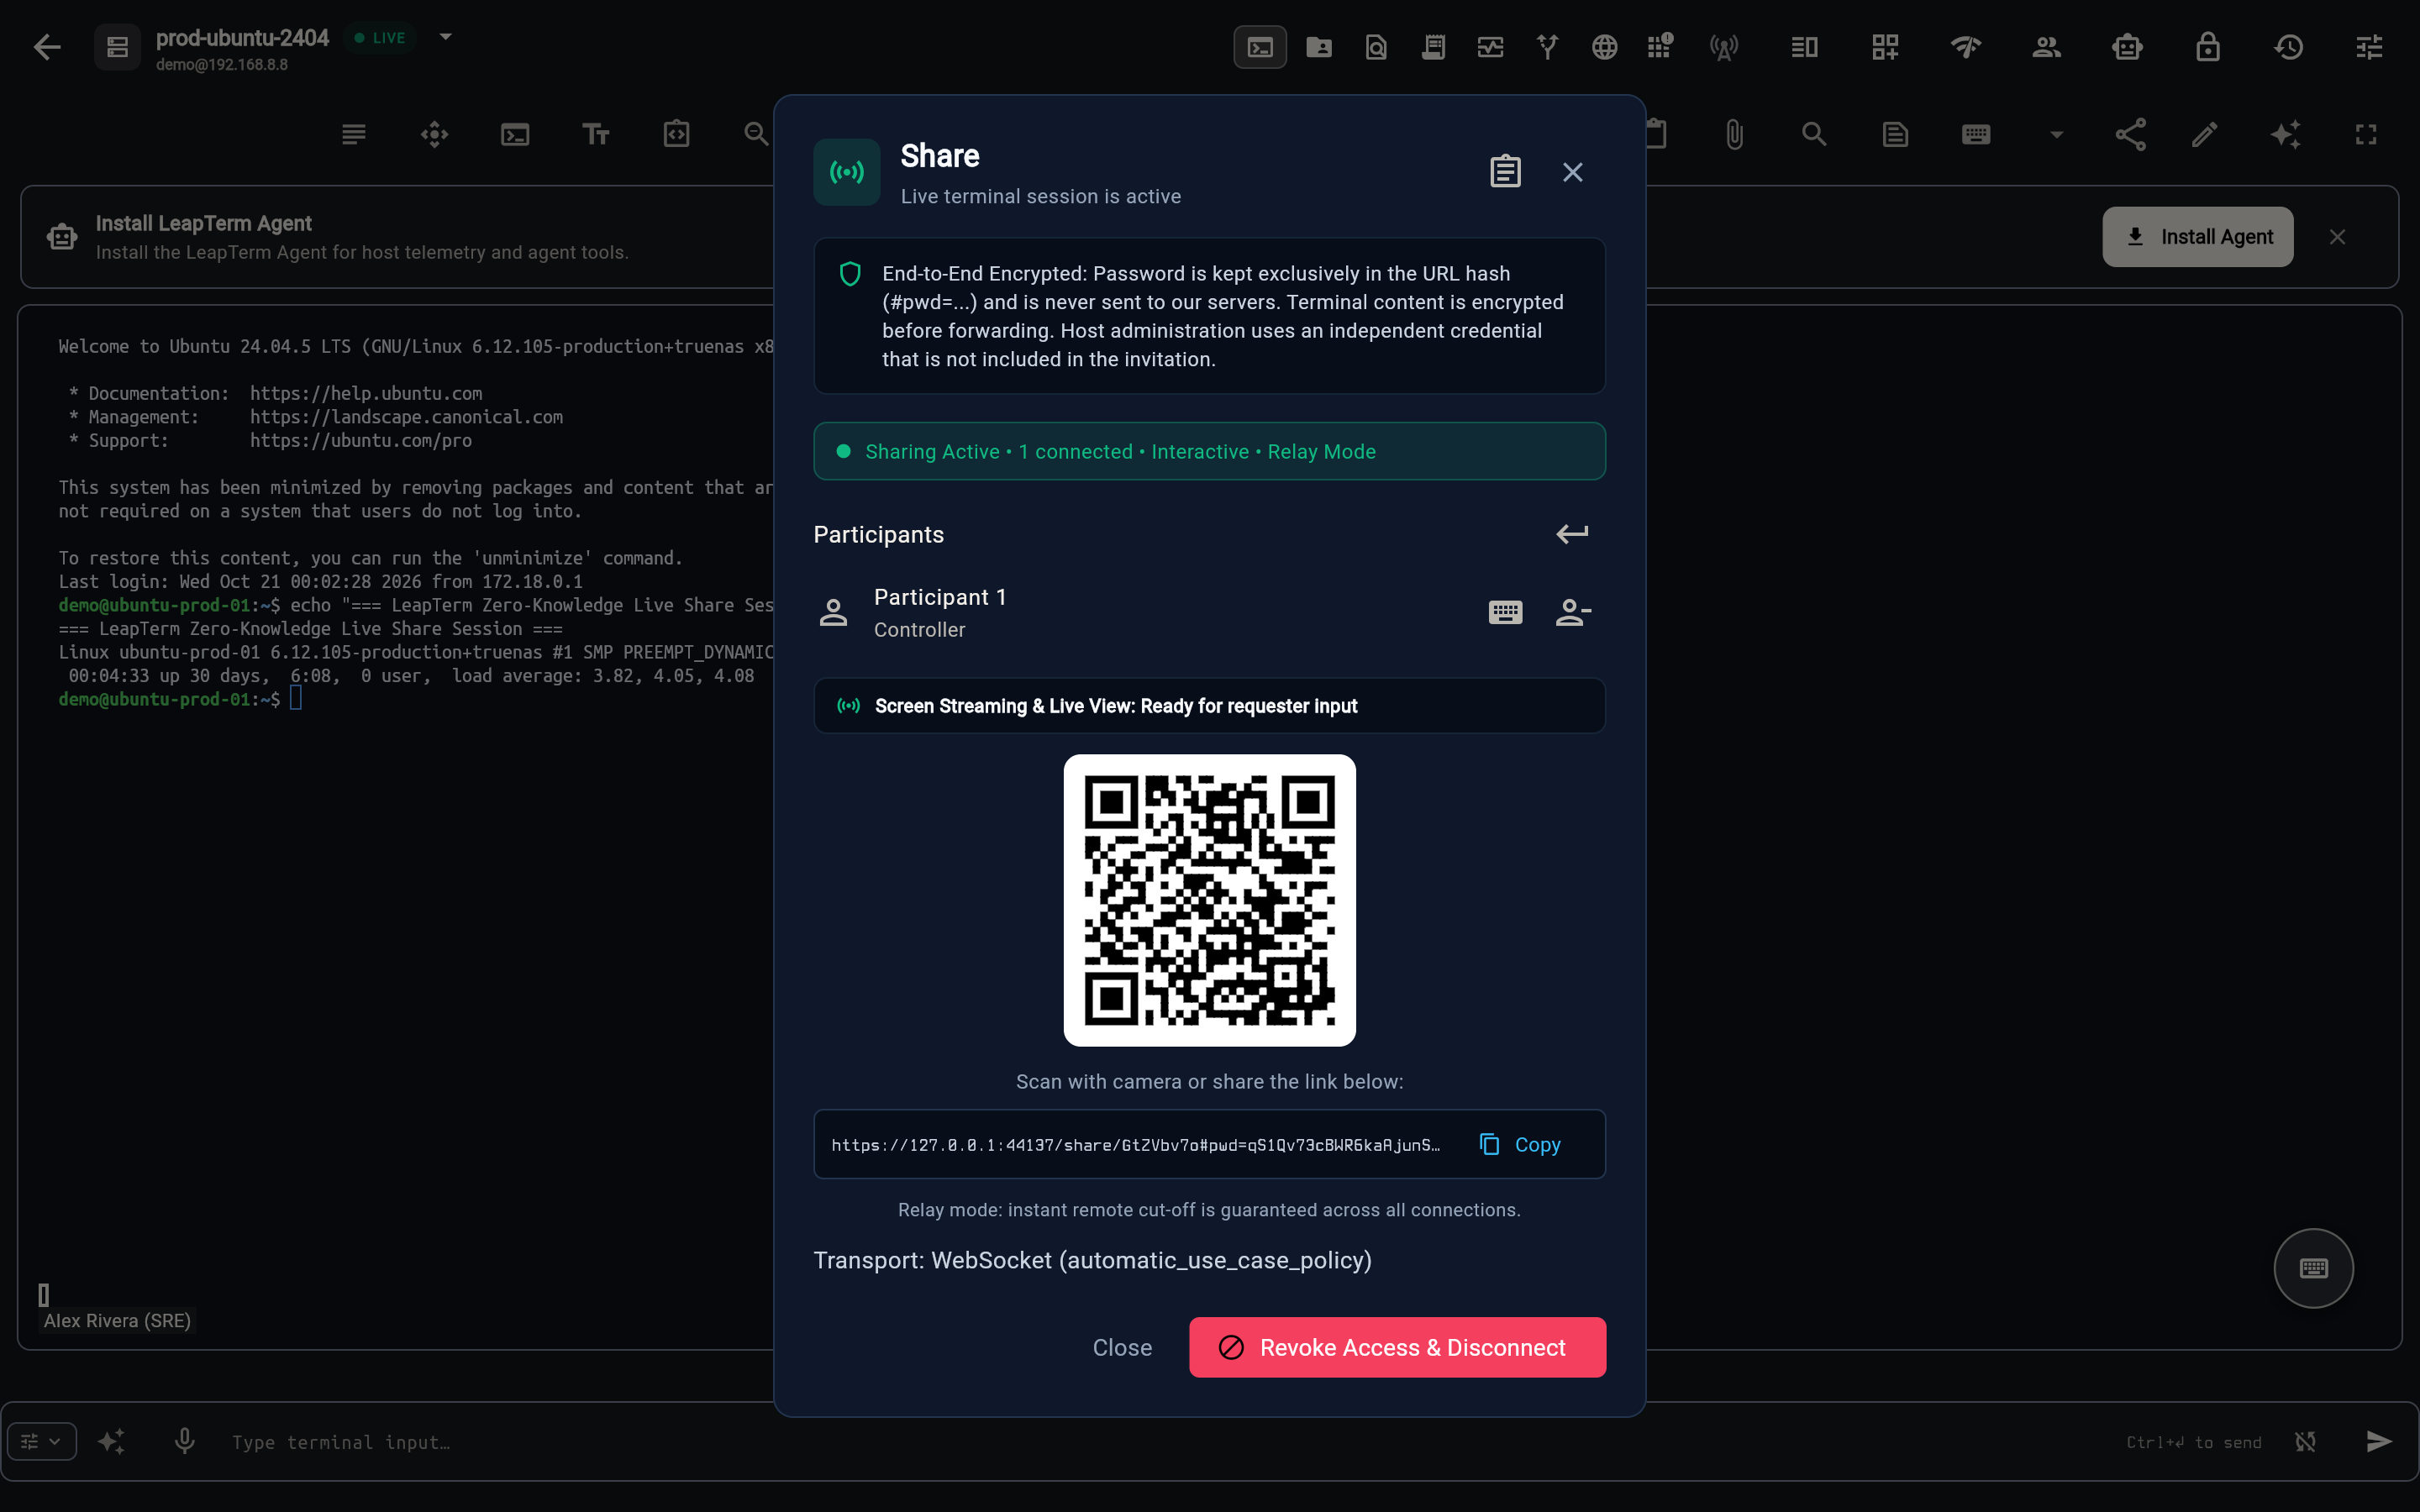Open the terminal view icon in top toolbar

pos(1260,47)
